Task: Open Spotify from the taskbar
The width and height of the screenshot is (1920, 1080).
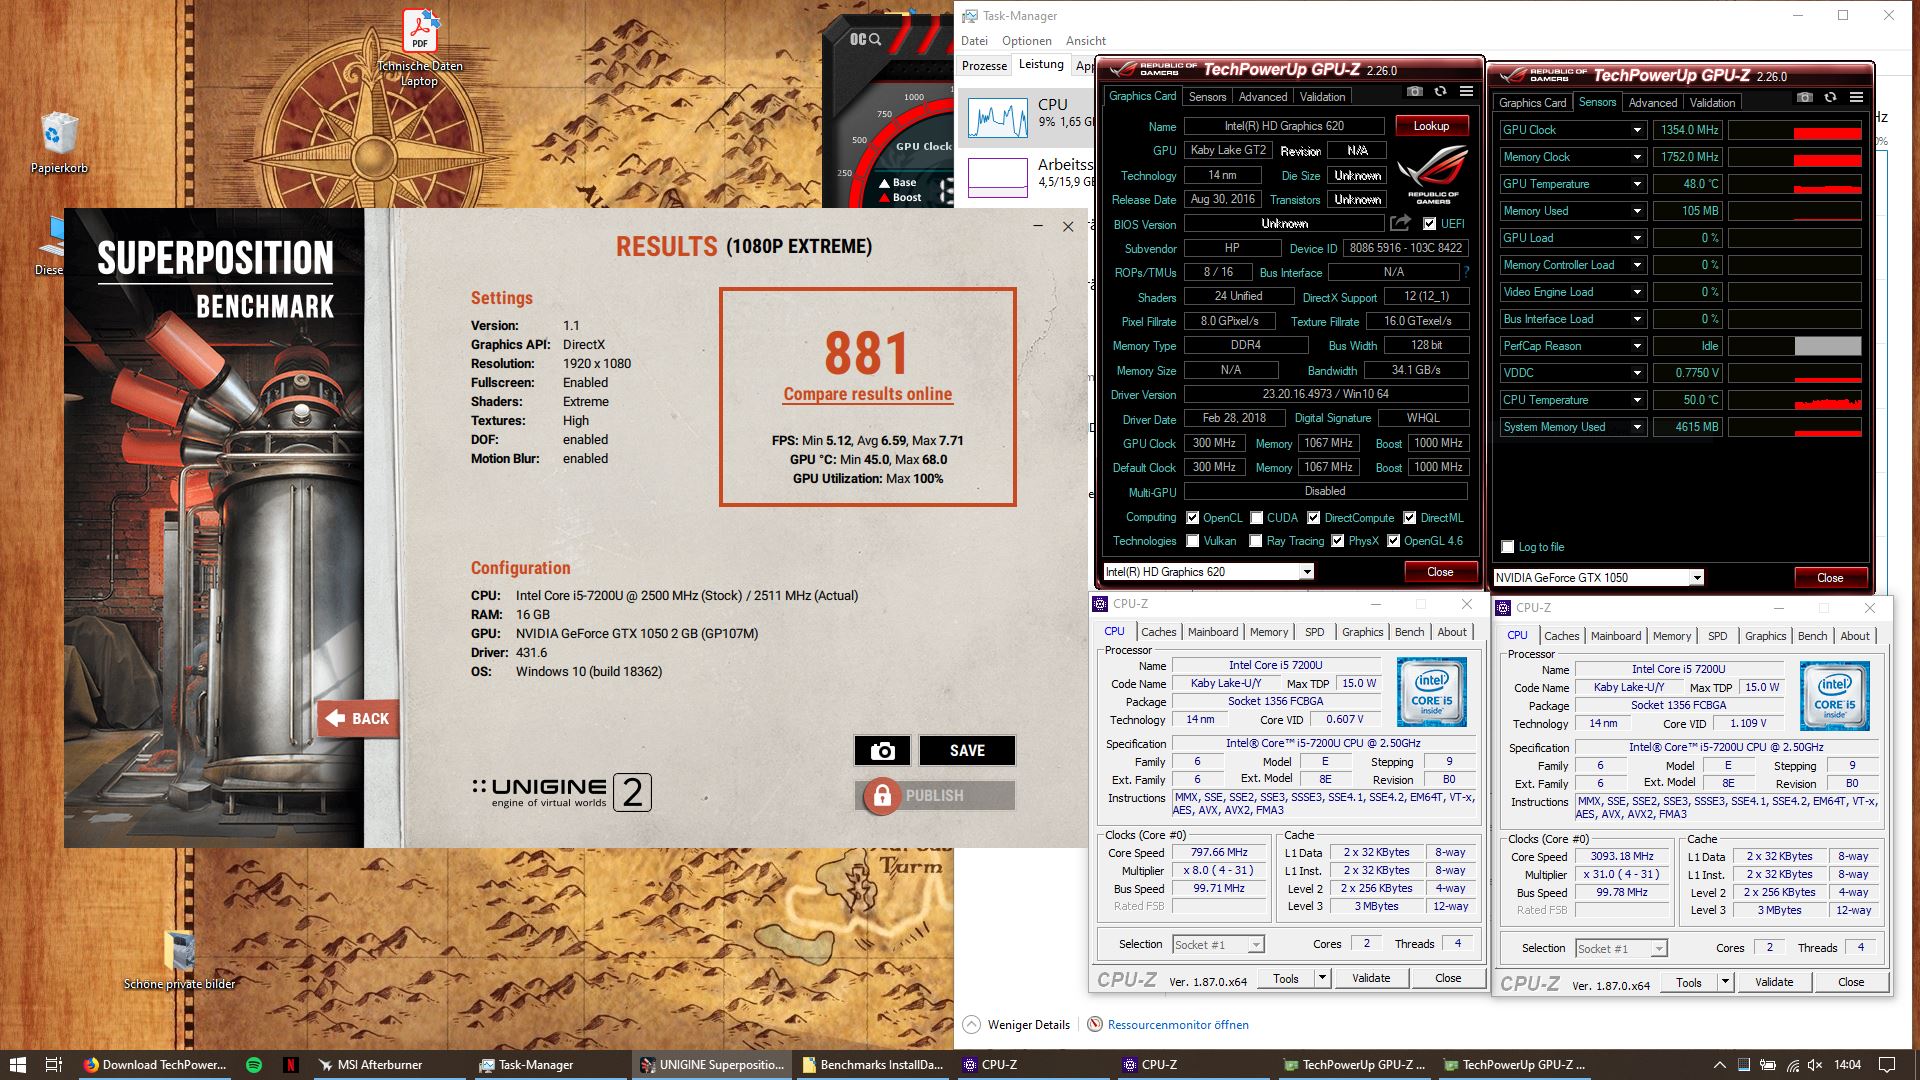Action: [254, 1064]
